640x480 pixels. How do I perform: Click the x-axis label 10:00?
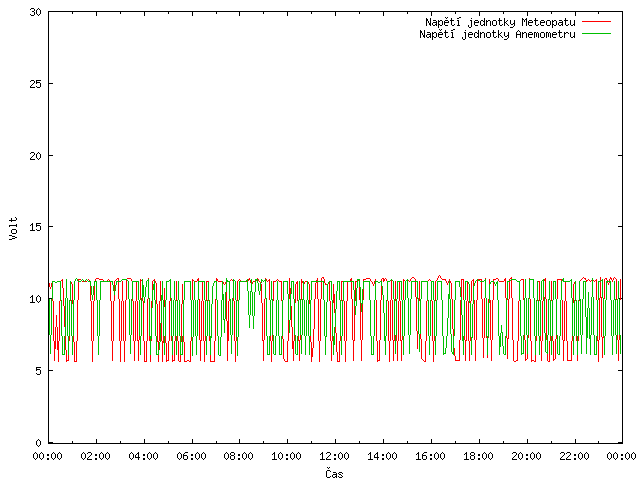tap(287, 456)
